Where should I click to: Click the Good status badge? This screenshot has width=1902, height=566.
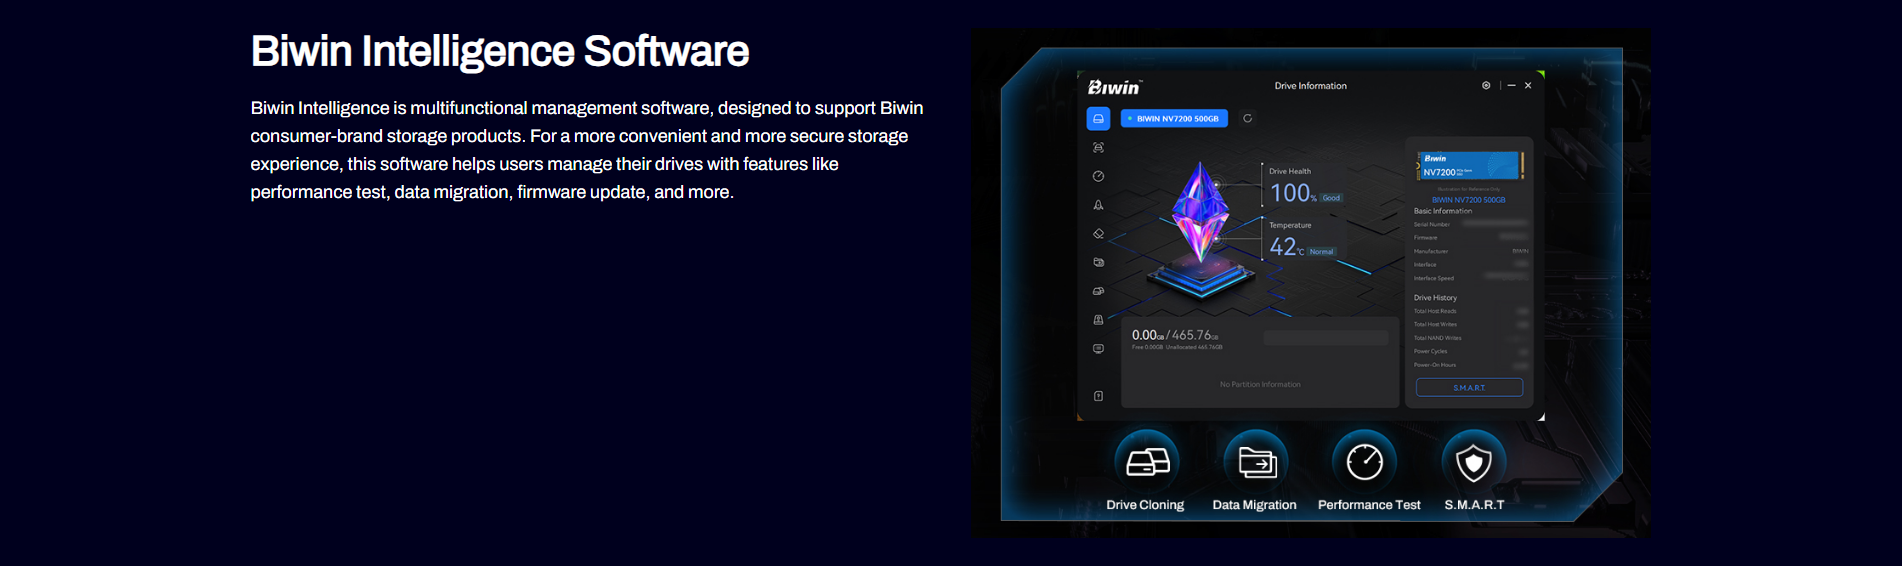[1331, 198]
